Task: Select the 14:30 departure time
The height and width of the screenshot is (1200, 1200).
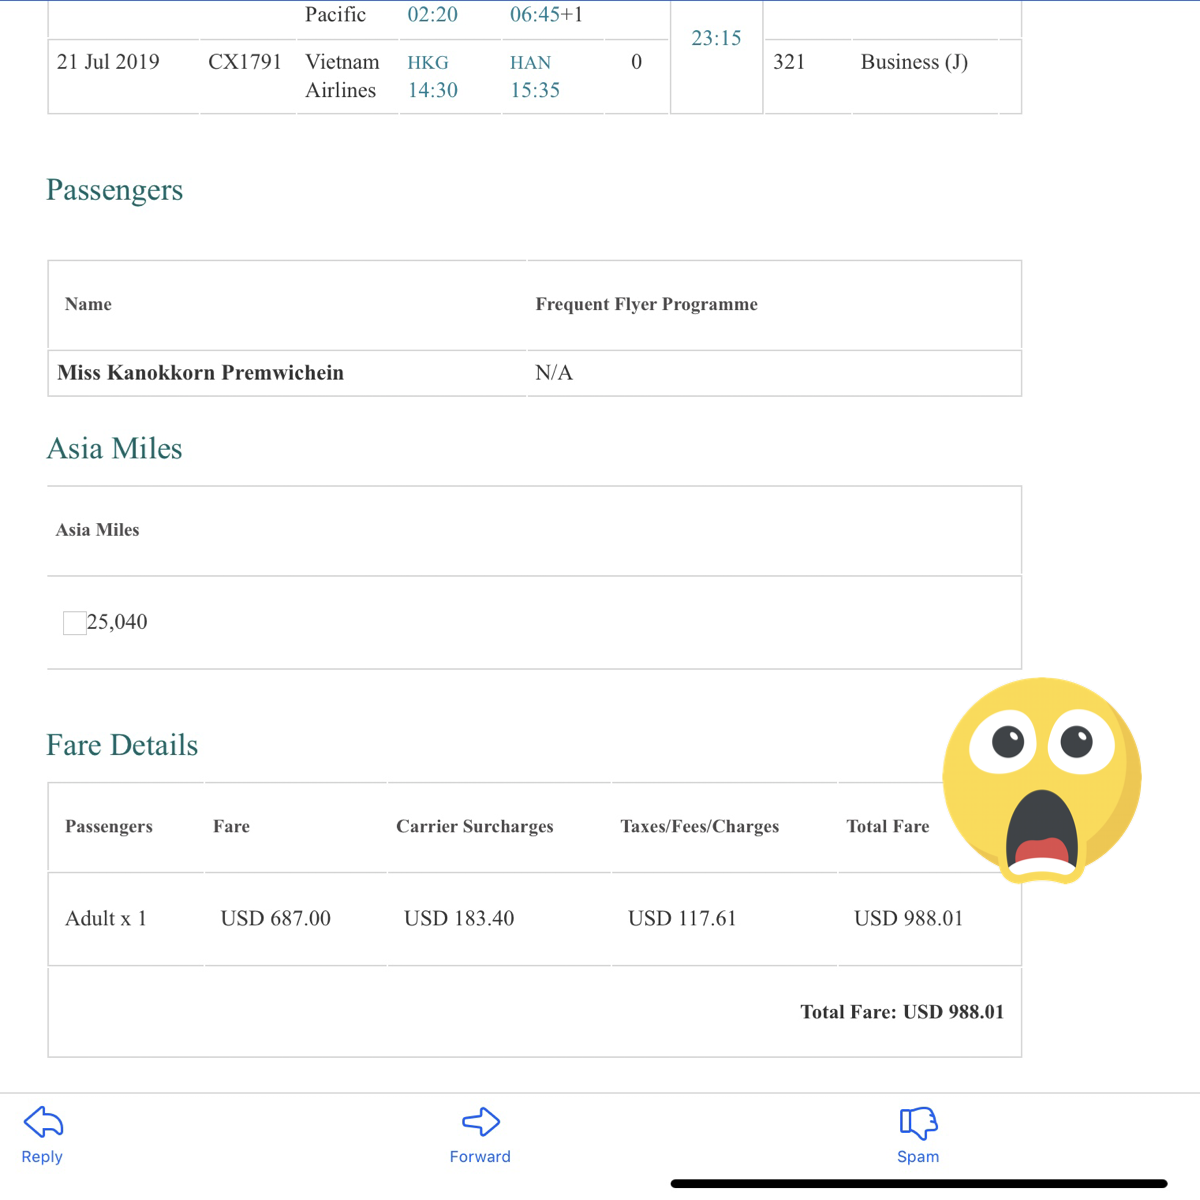Action: click(433, 90)
